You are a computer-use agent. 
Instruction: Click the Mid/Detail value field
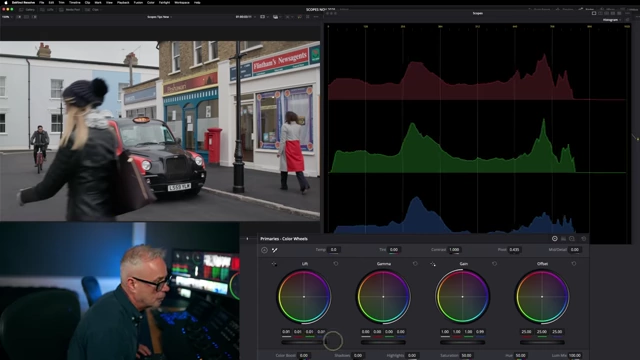[x=575, y=250]
